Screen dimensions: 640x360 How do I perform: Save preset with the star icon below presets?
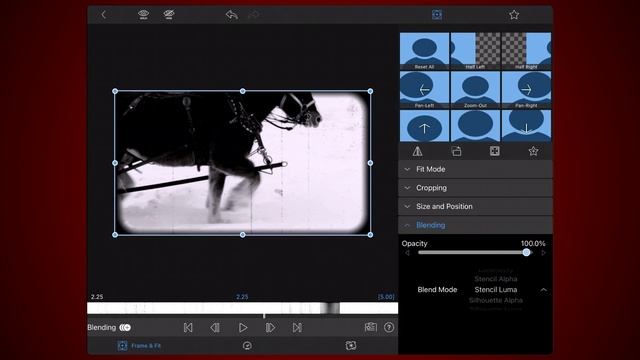(533, 151)
